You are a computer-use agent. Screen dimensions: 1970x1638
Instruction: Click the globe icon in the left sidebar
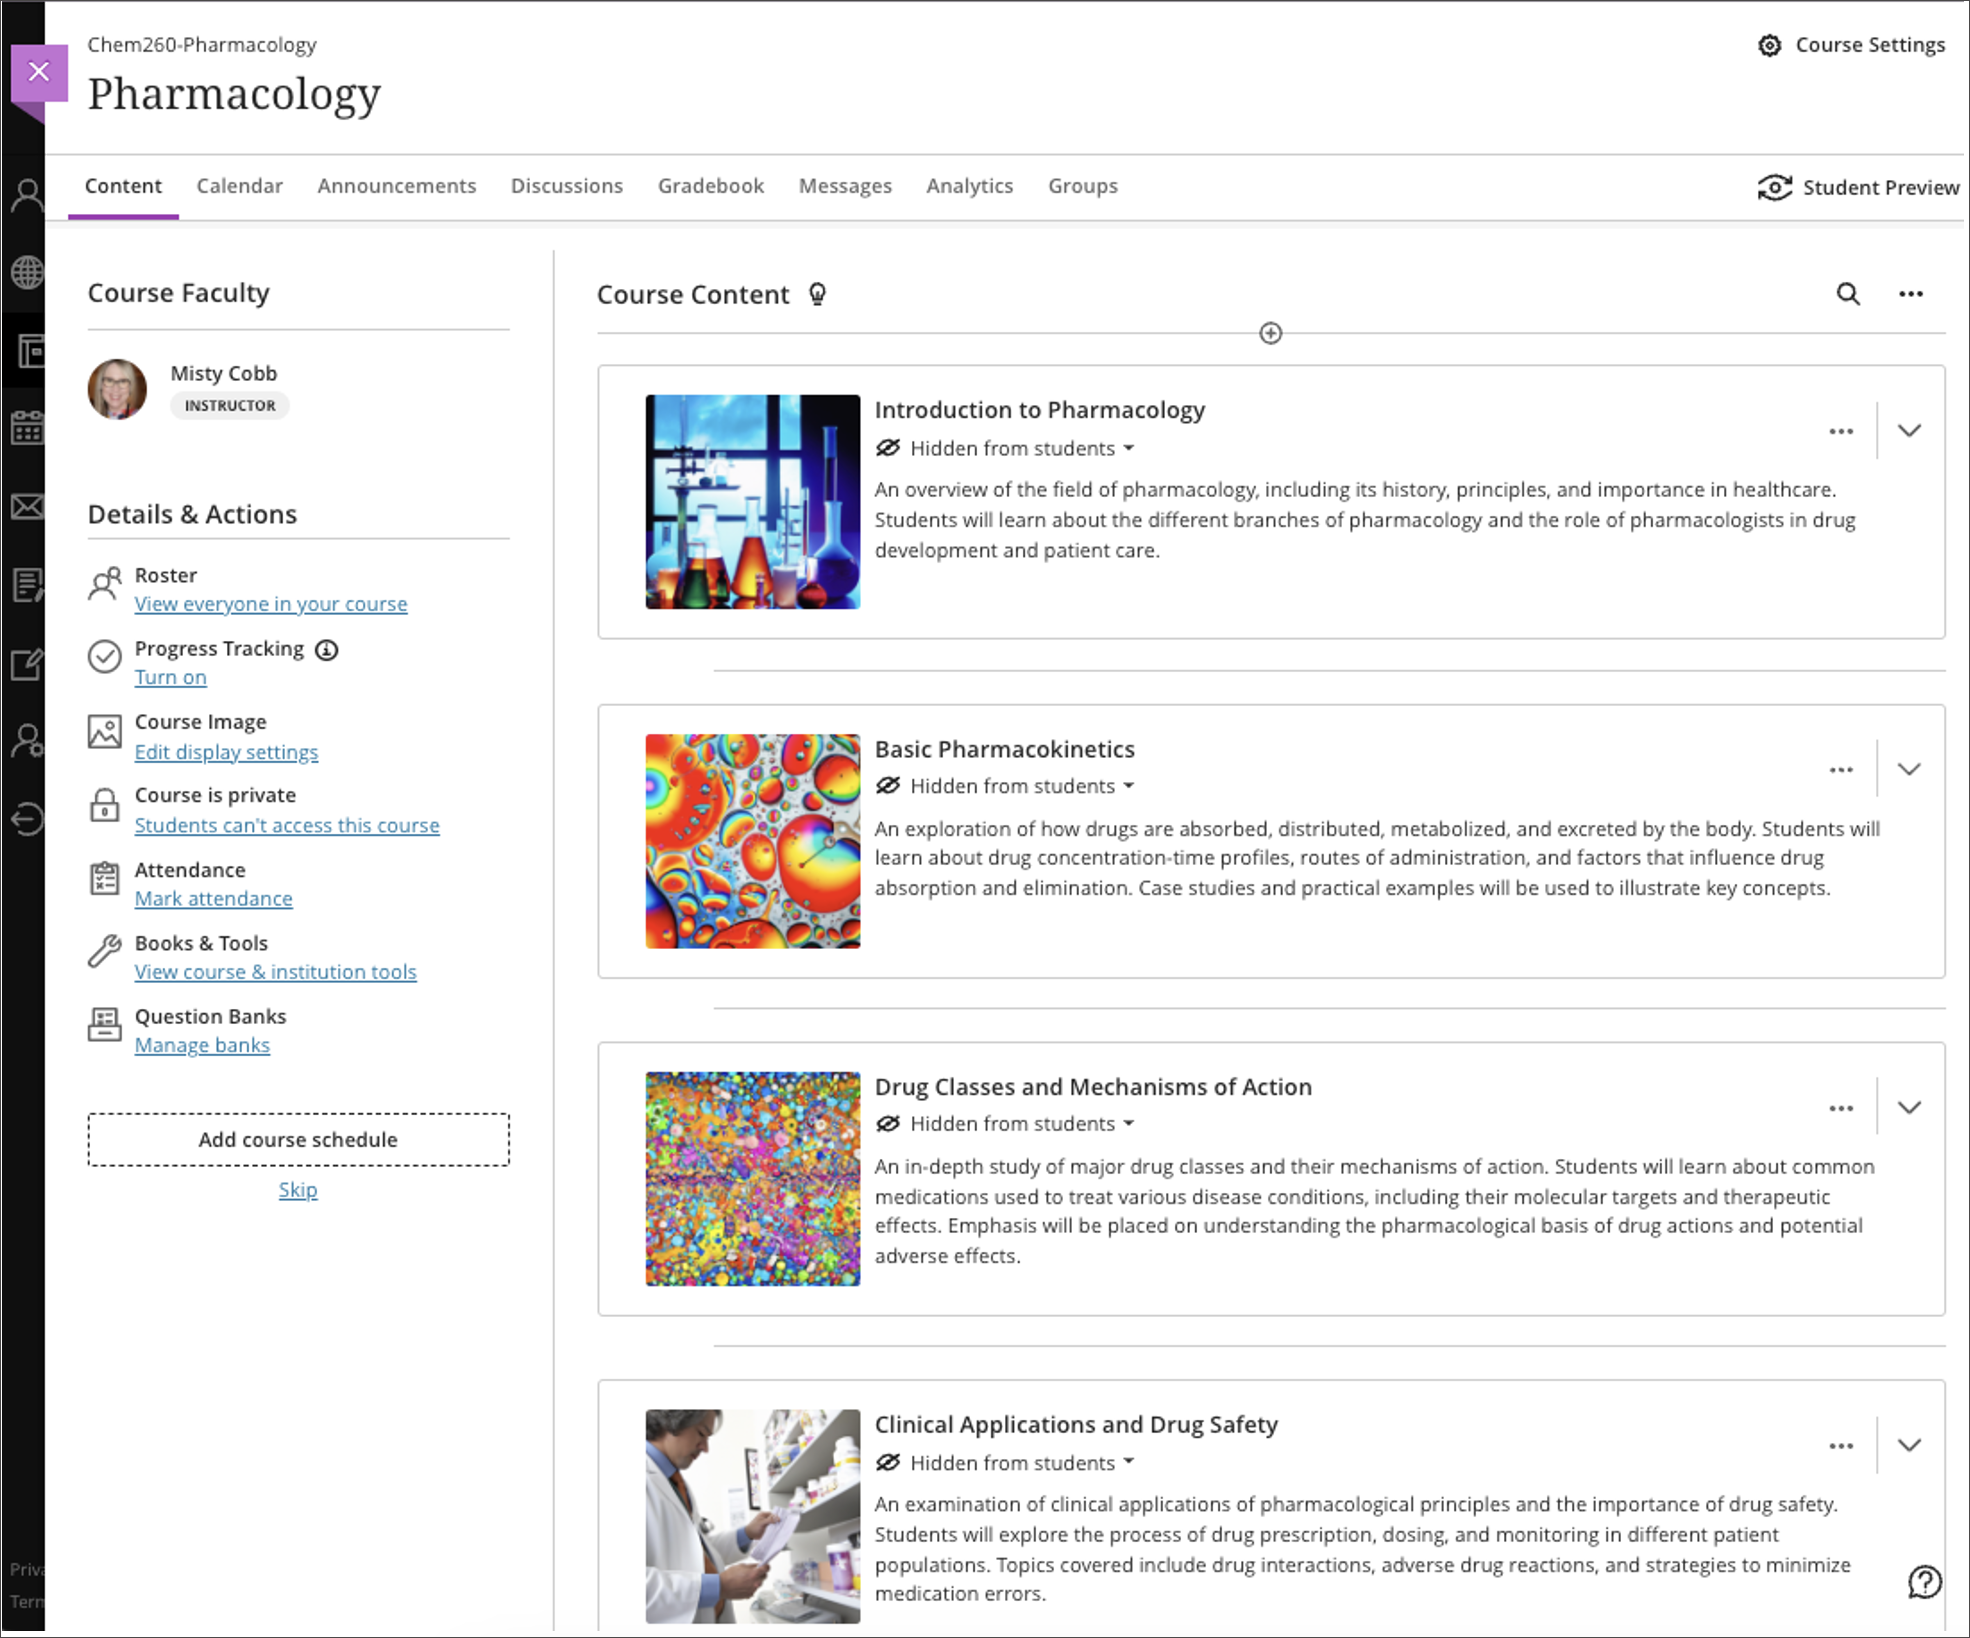(x=27, y=272)
